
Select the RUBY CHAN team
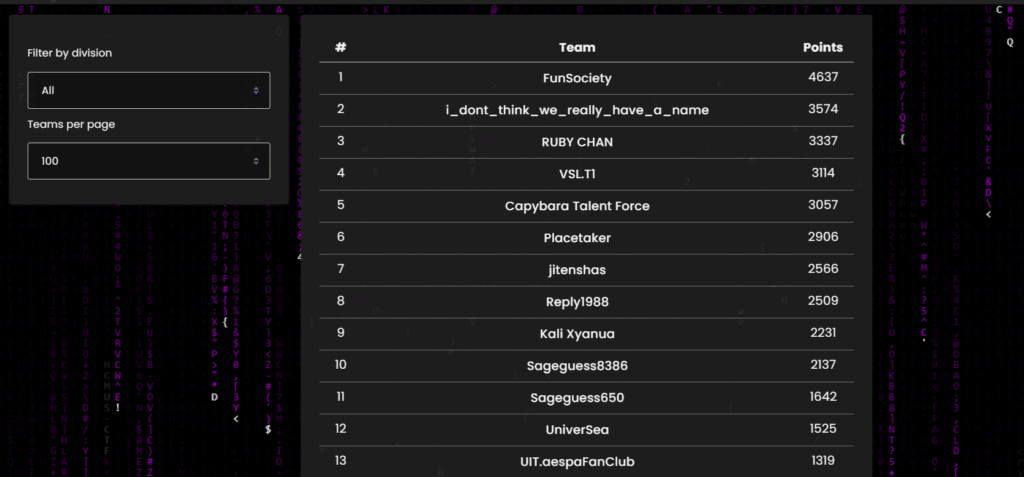pos(577,141)
